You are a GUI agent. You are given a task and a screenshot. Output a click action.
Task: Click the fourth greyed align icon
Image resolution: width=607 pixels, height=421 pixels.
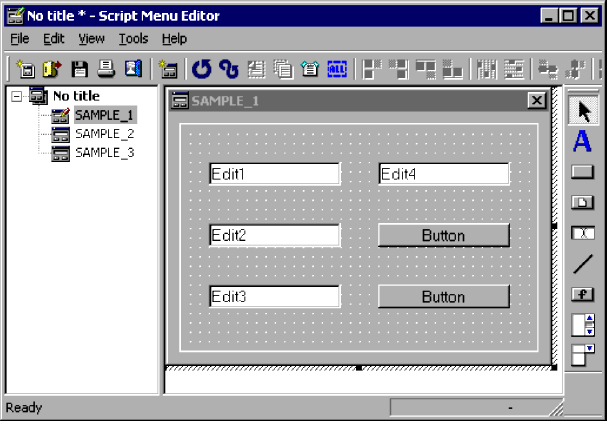coord(452,69)
